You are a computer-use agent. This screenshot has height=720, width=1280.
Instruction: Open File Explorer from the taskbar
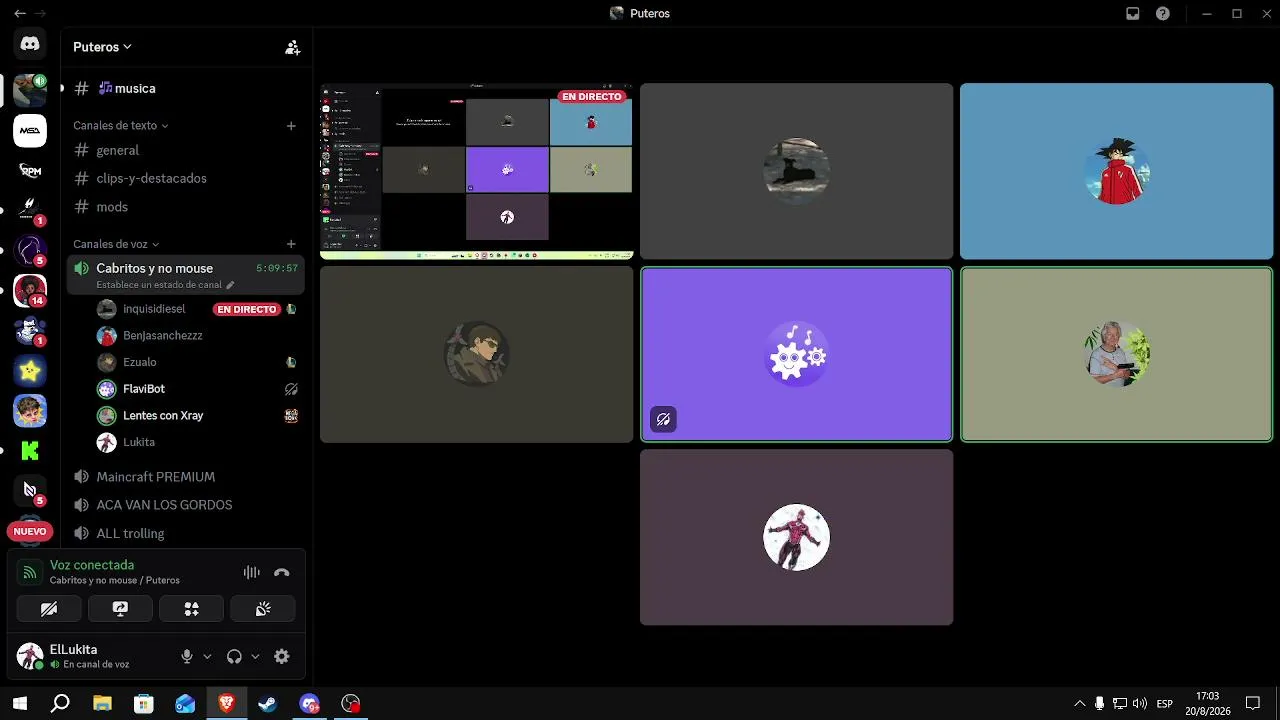[102, 703]
